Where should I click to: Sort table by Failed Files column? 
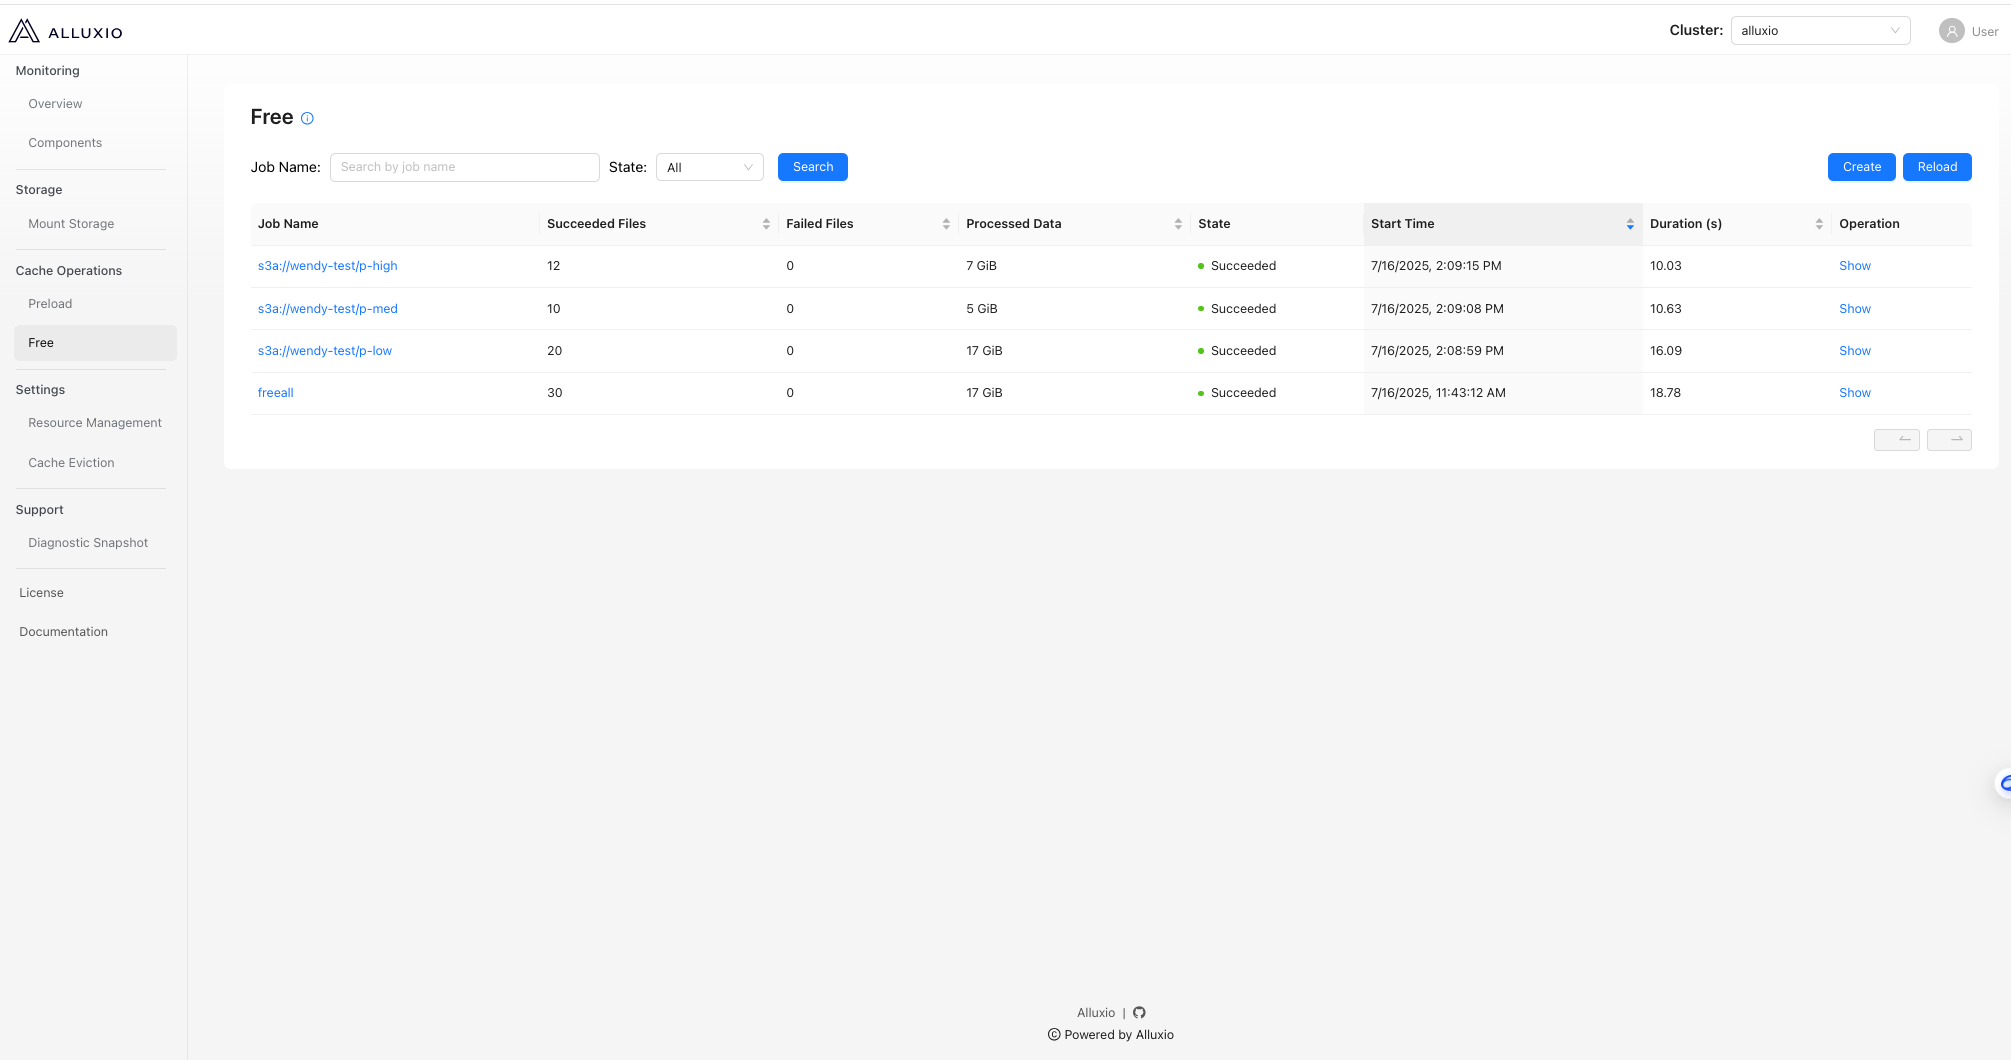(x=946, y=224)
